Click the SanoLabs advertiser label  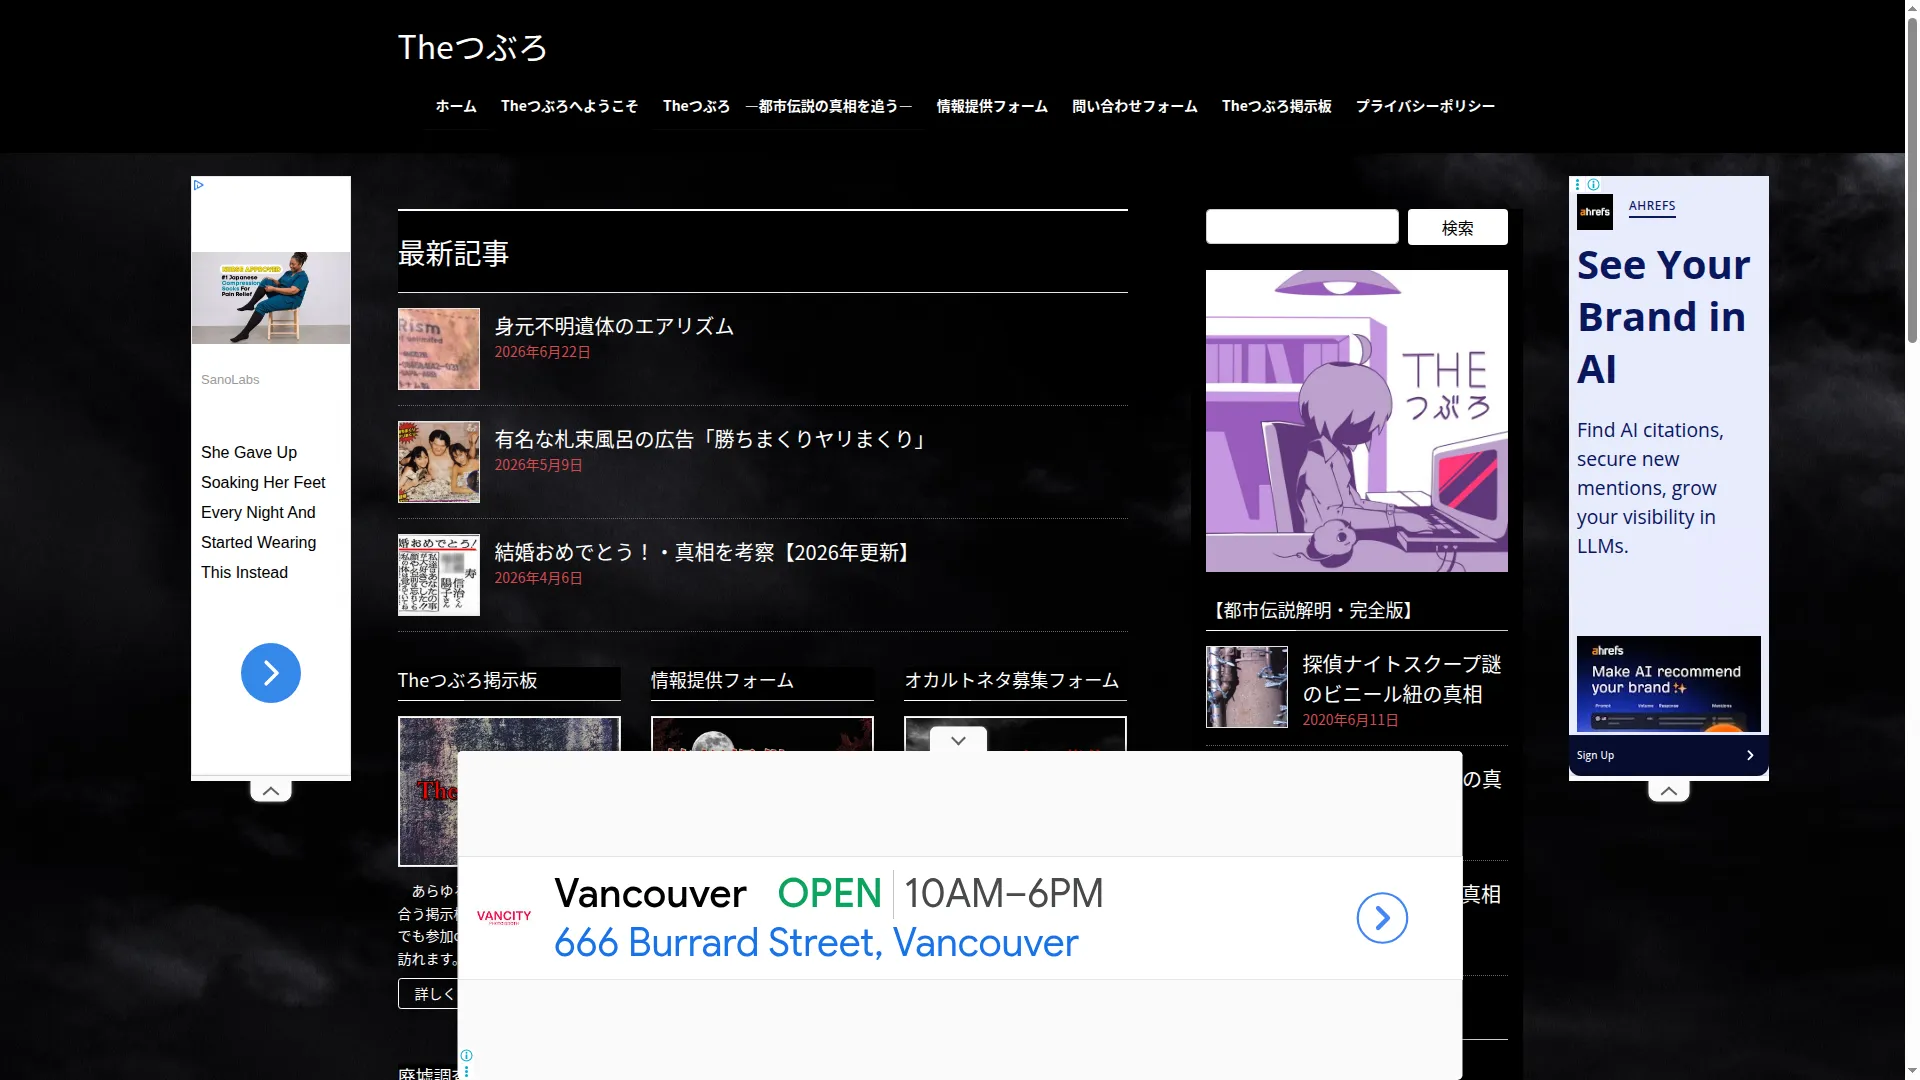230,380
